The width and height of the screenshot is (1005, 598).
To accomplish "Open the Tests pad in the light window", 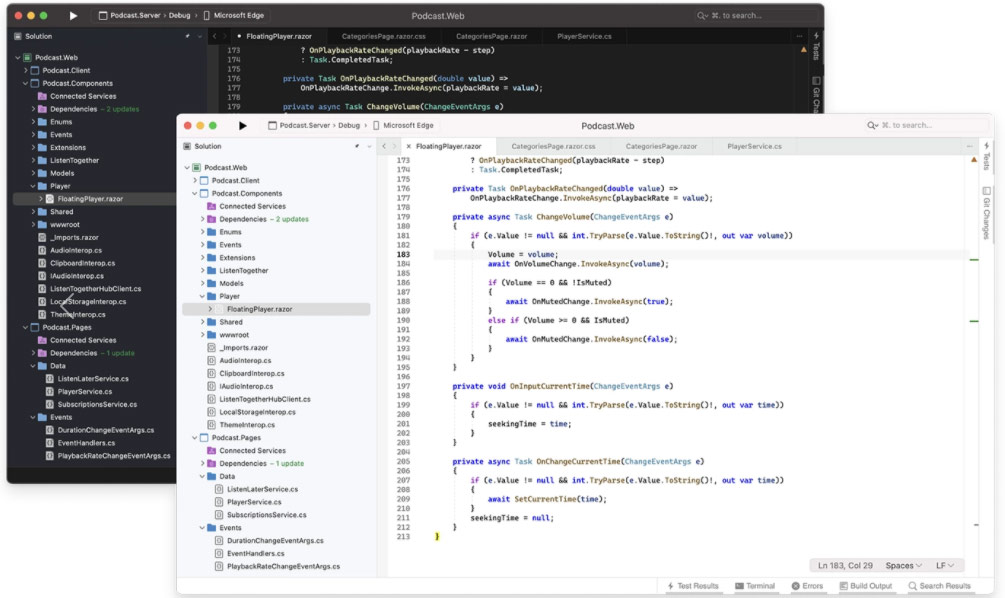I will pos(986,155).
